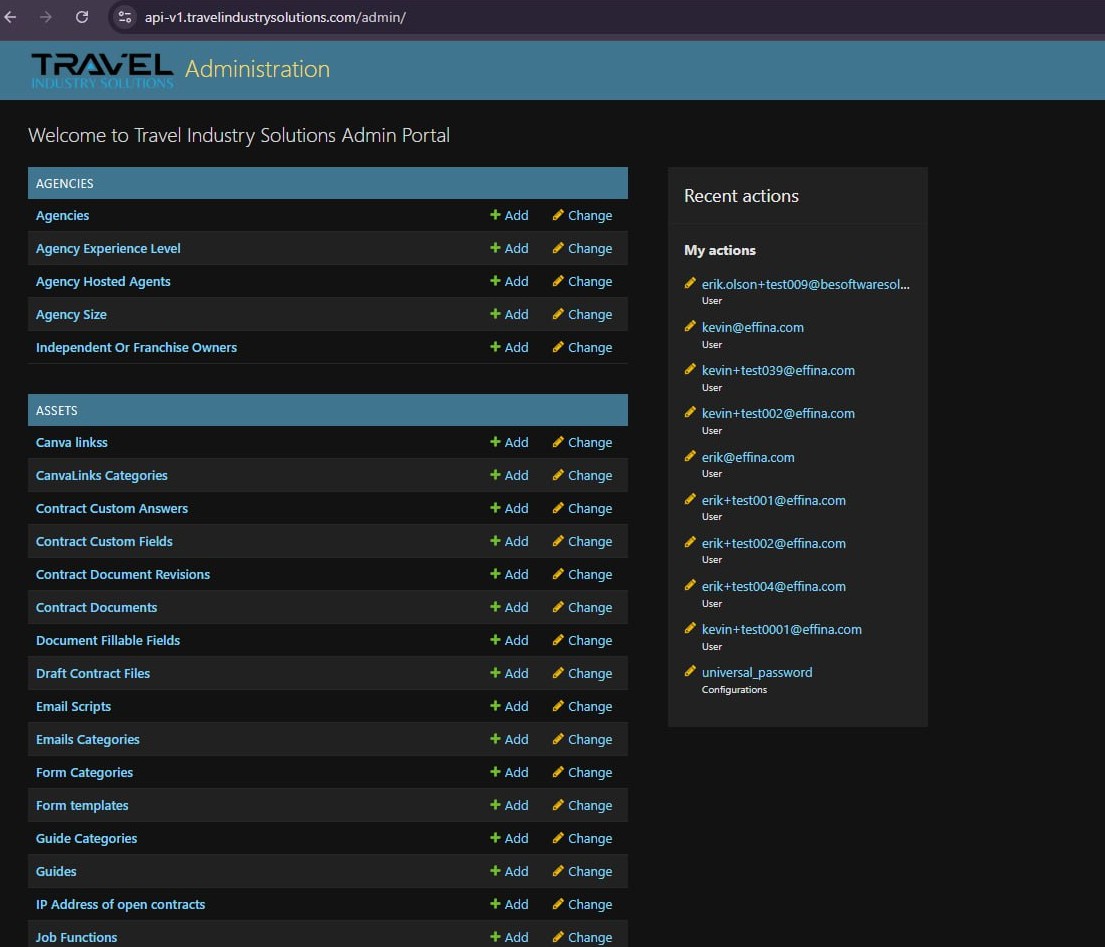Click the browser back arrow
The width and height of the screenshot is (1105, 947).
(x=11, y=17)
